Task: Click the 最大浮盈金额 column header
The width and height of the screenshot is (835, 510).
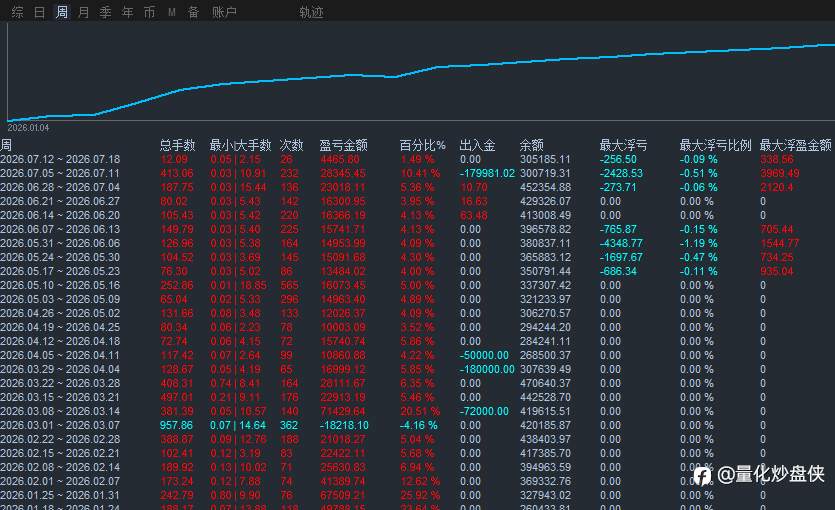Action: [795, 145]
